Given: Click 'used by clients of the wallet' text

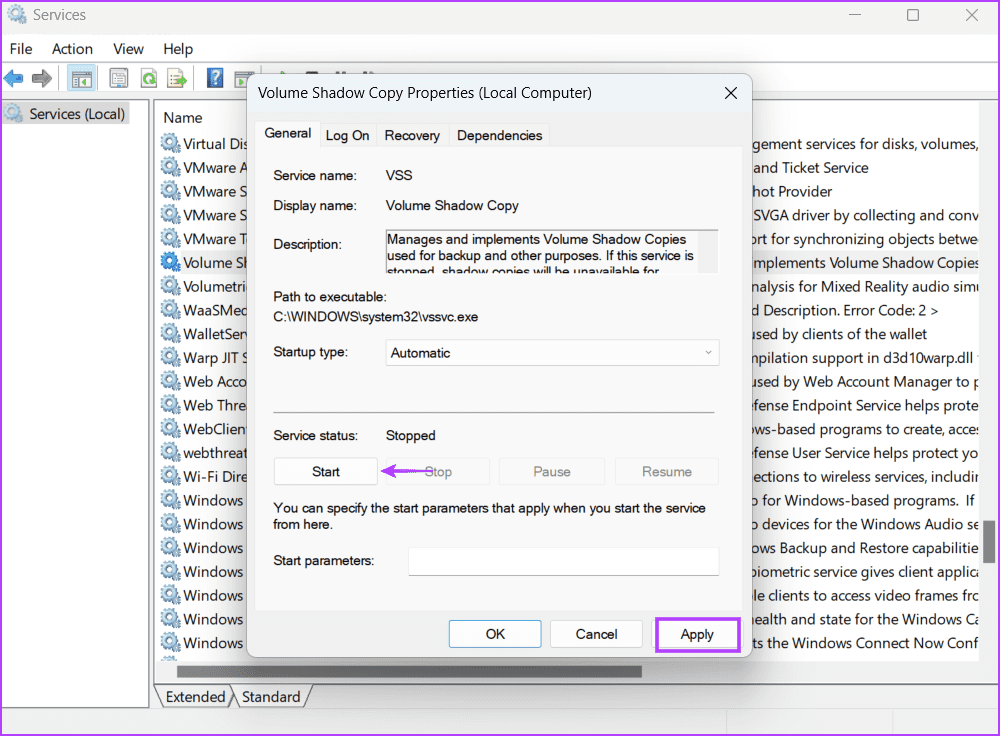Looking at the screenshot, I should pos(839,334).
